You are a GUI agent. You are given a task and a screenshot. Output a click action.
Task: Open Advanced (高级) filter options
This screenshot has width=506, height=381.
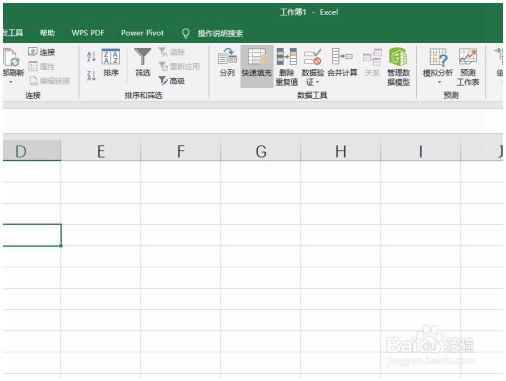point(172,81)
